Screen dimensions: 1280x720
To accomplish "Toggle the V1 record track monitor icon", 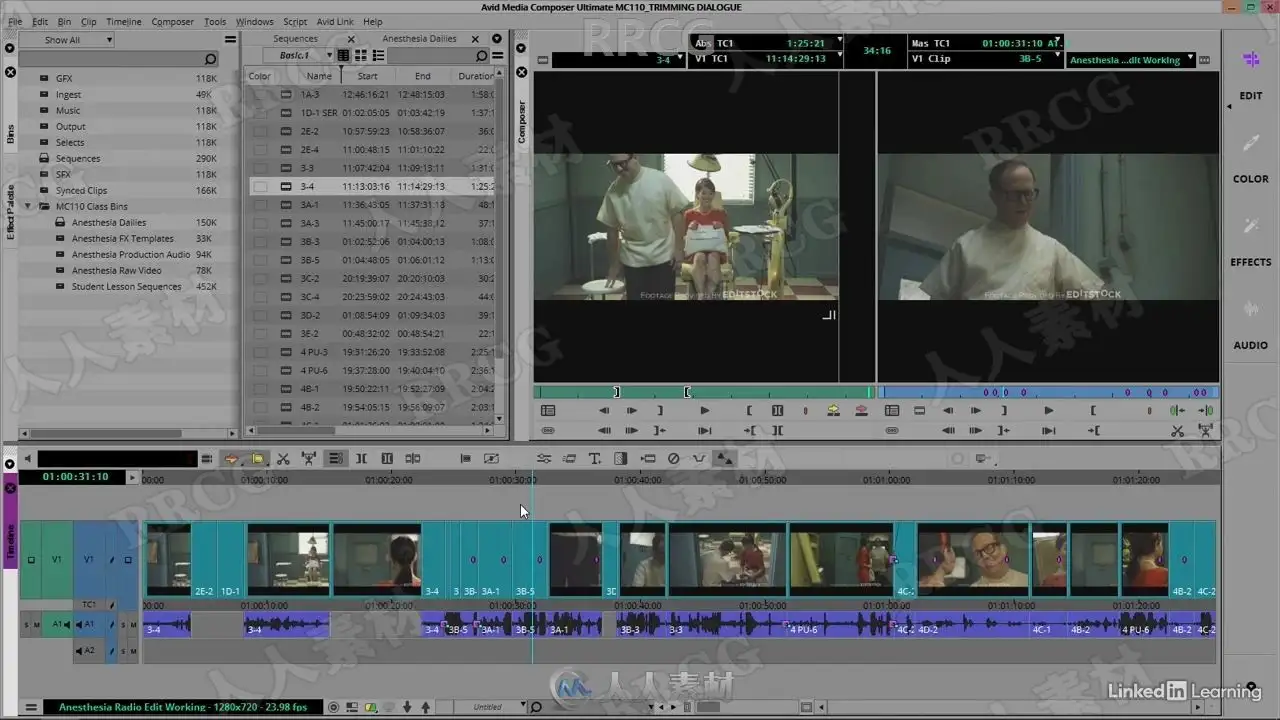I will [x=128, y=560].
